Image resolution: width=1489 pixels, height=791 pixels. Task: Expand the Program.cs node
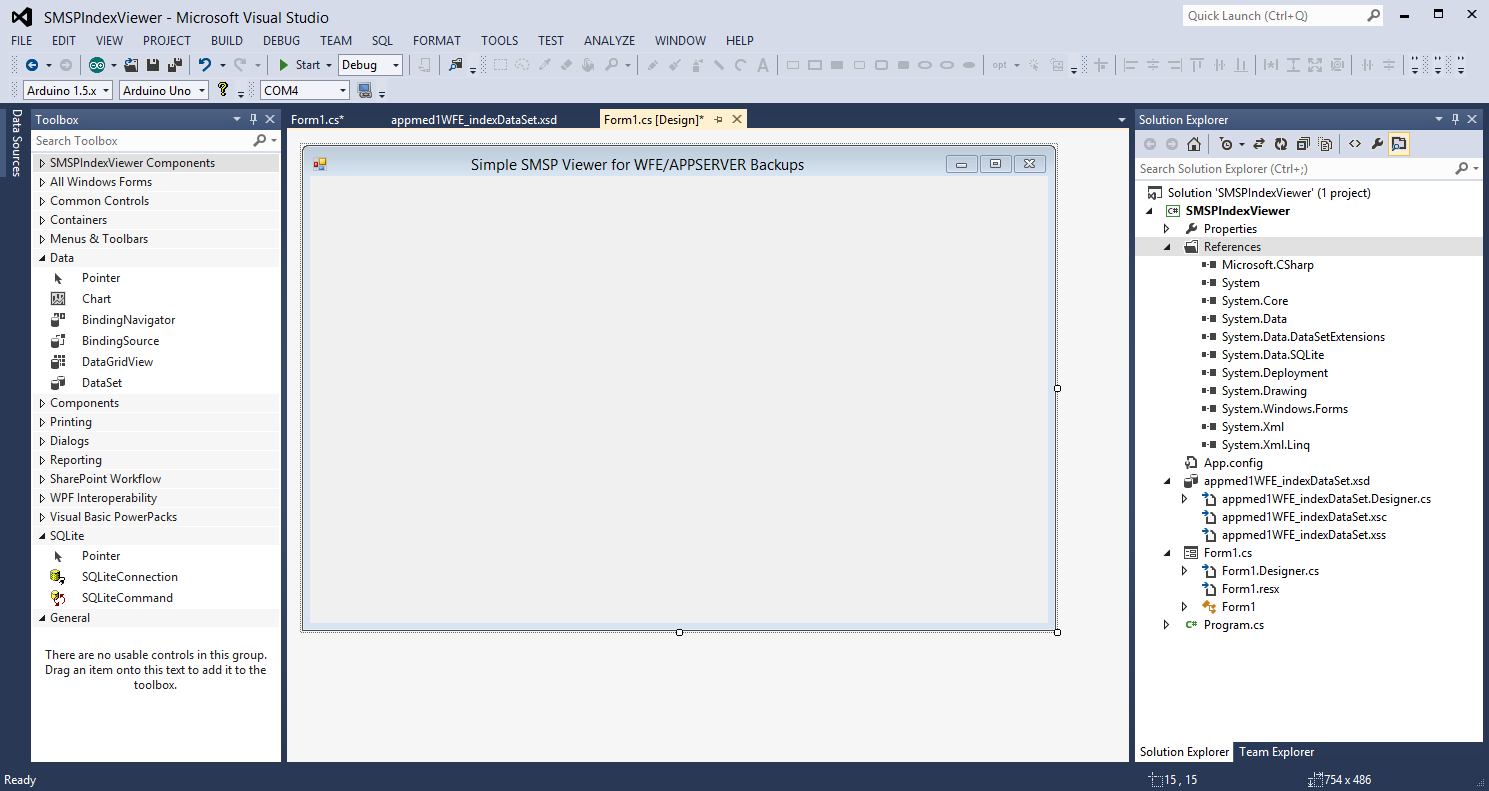[x=1167, y=625]
